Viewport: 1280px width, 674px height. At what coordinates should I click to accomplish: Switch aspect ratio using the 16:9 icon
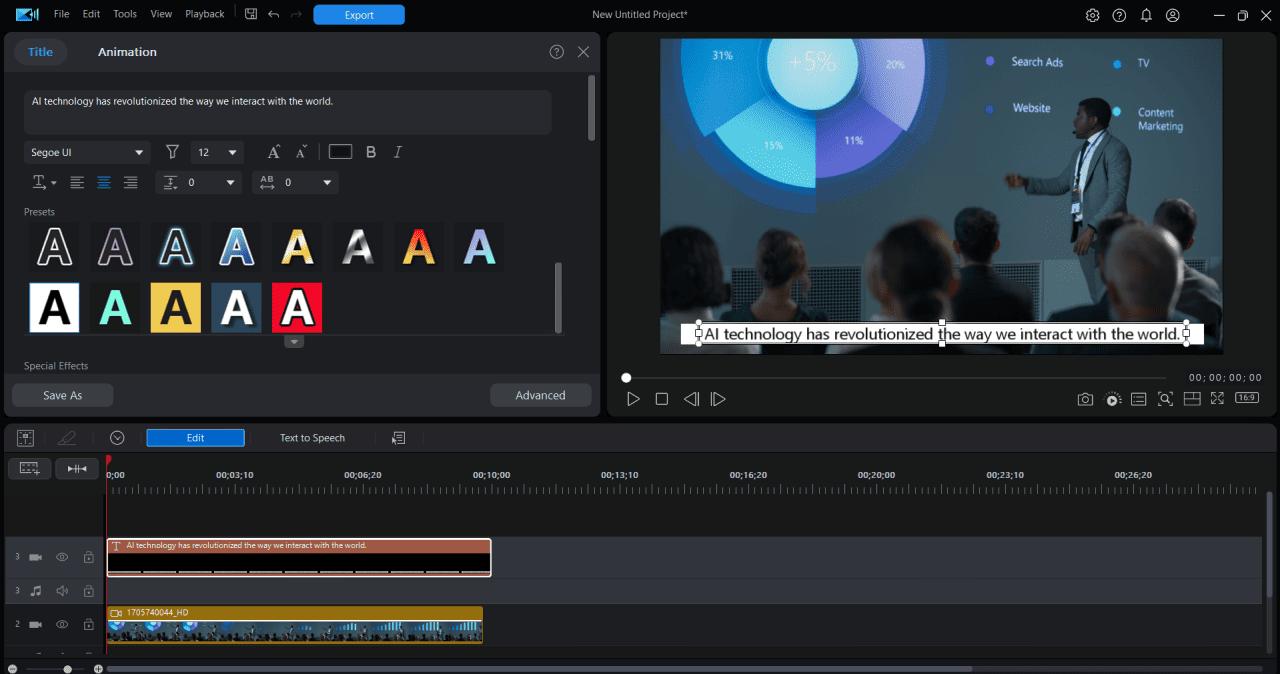point(1246,398)
